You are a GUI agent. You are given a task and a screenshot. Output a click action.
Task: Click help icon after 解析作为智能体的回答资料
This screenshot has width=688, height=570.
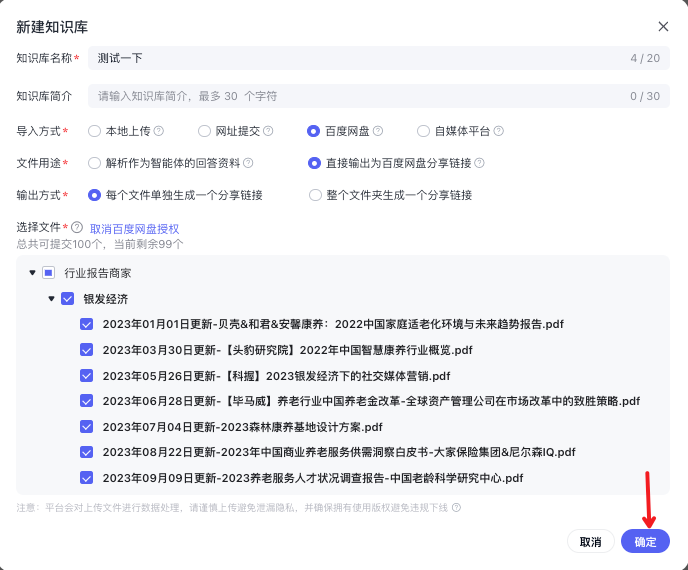[x=248, y=163]
